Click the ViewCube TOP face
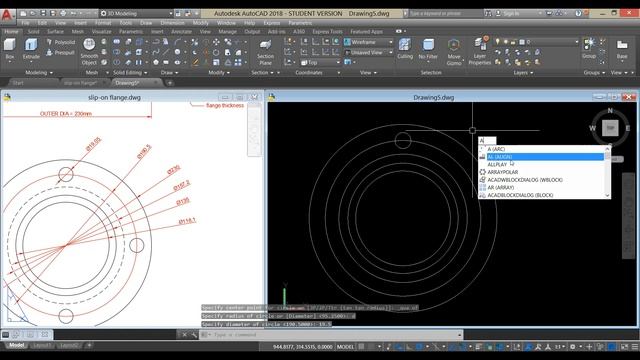 (610, 128)
